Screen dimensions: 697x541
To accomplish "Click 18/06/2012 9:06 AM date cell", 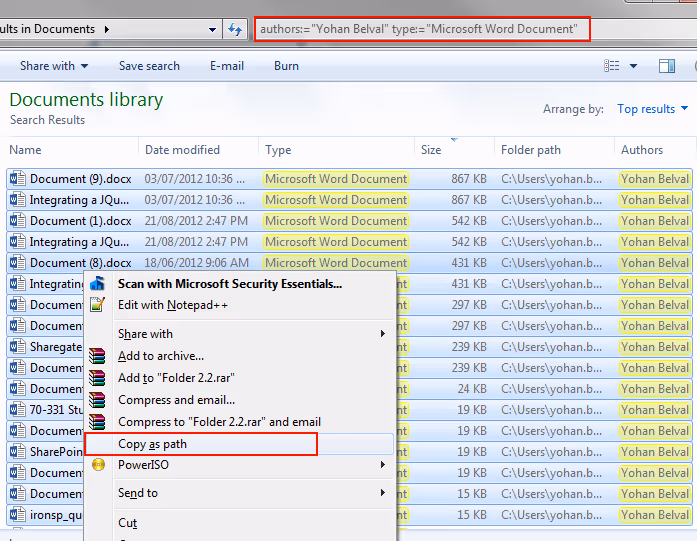I will [196, 263].
